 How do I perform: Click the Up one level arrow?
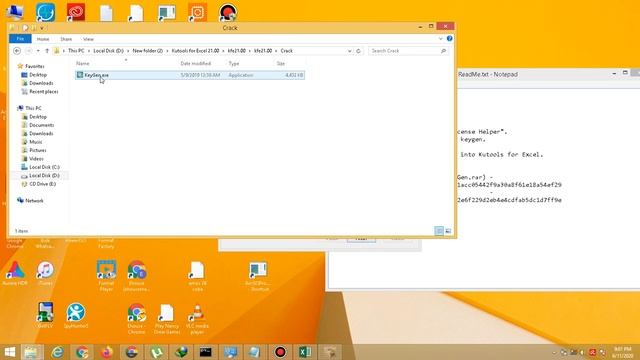click(47, 51)
